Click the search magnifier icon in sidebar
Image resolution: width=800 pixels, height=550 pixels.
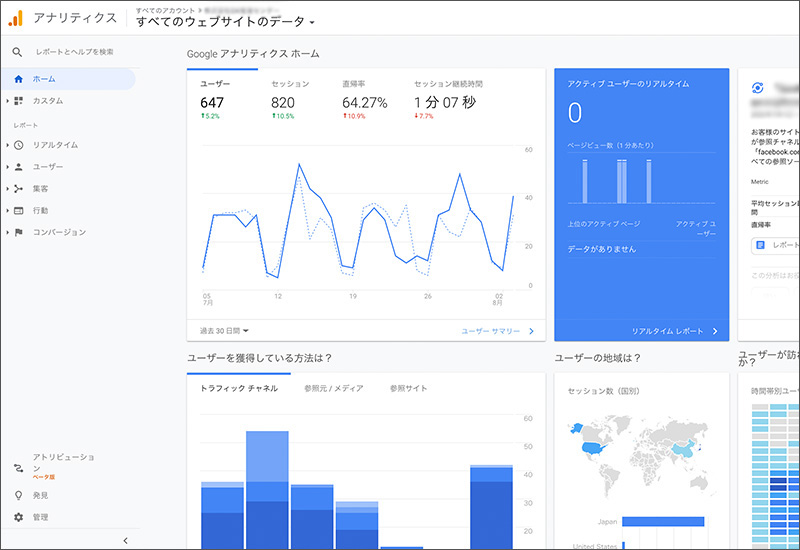pyautogui.click(x=17, y=52)
